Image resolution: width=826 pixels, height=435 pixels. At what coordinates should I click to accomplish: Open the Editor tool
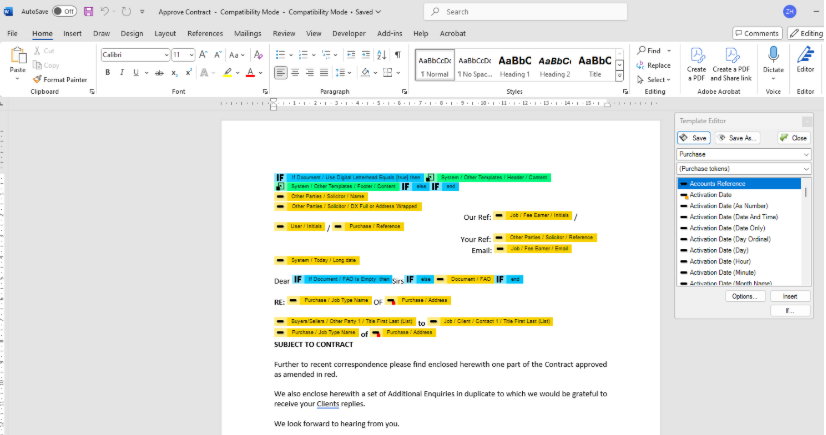tap(805, 59)
